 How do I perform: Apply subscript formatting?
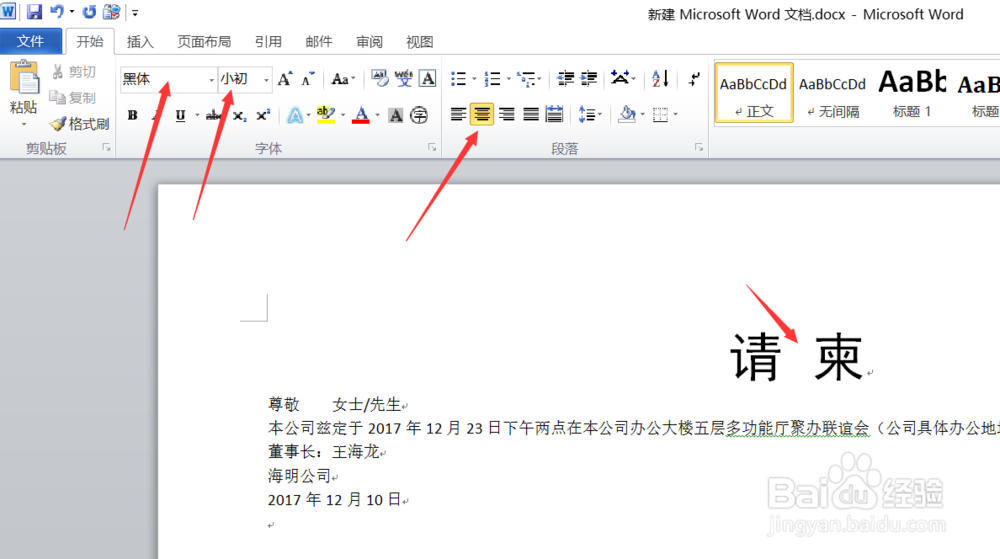[239, 115]
